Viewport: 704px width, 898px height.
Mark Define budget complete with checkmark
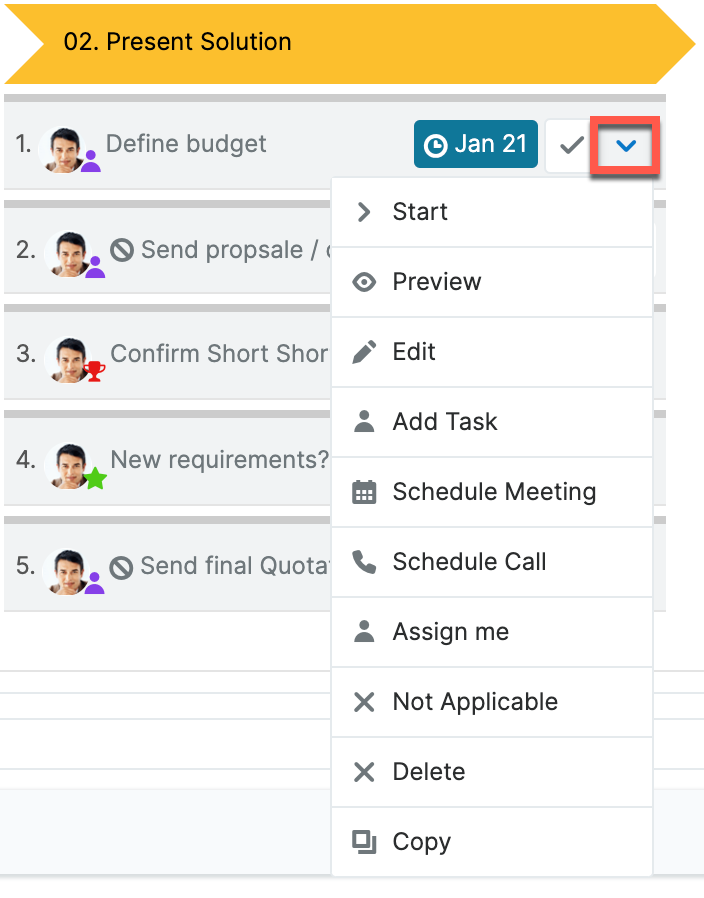tap(571, 145)
